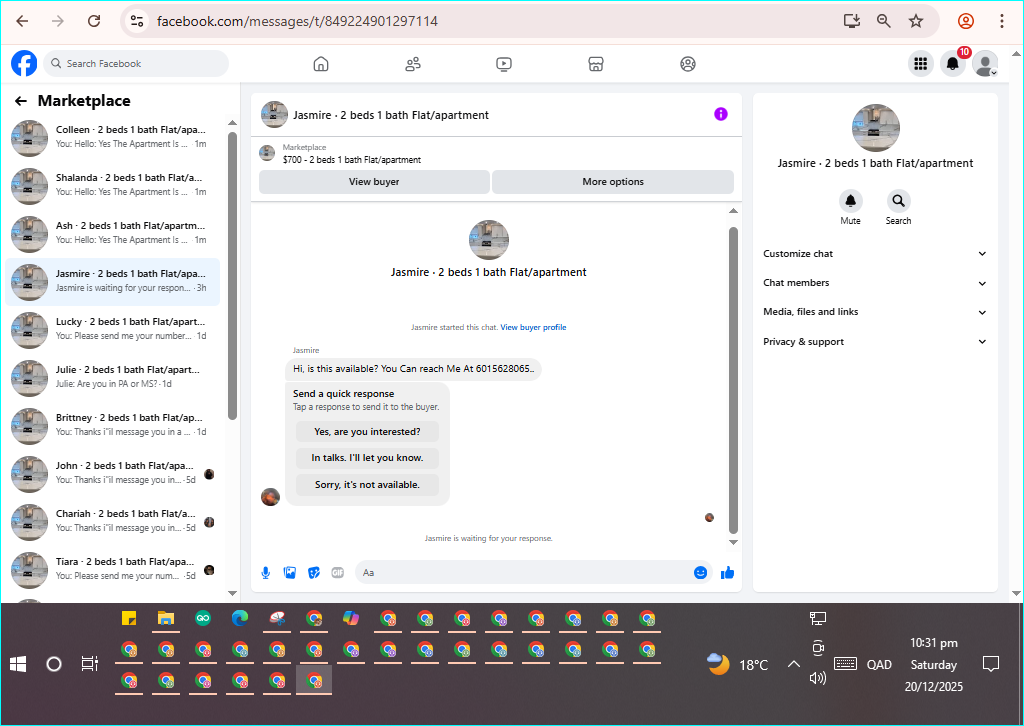
Task: Expand Media, files and links section
Action: click(875, 312)
